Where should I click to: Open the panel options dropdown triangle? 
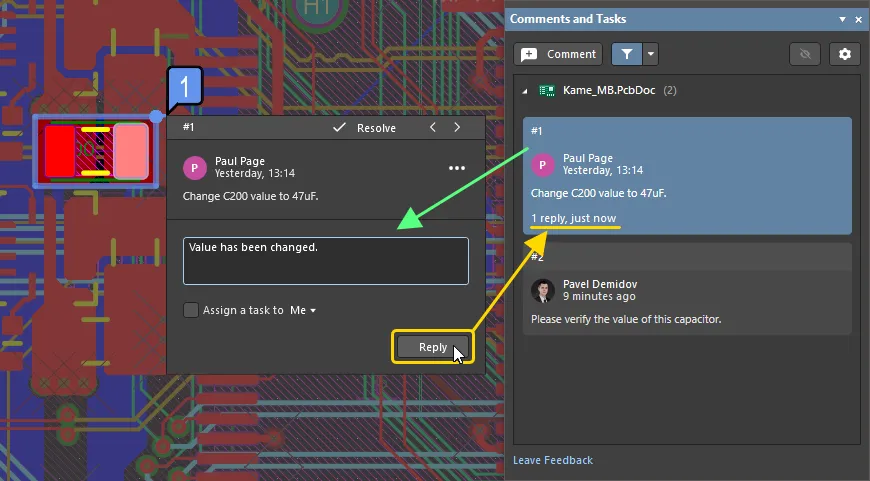(x=842, y=19)
